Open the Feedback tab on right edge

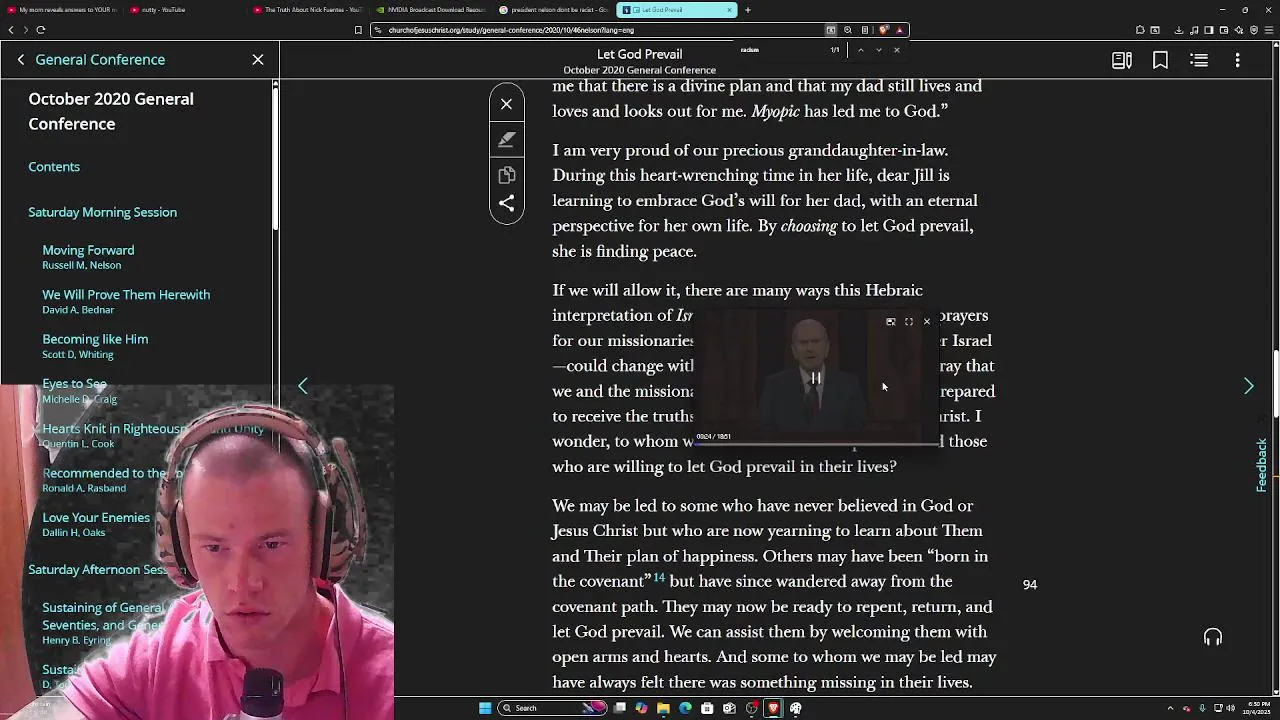click(x=1261, y=465)
